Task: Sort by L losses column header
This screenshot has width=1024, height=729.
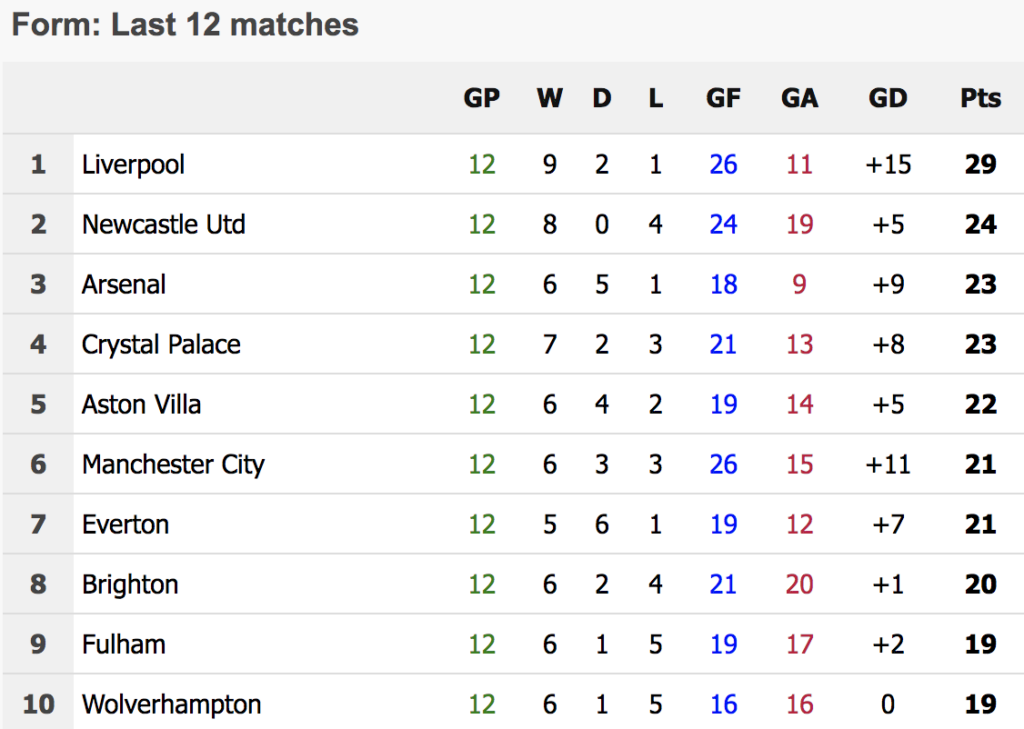Action: (x=655, y=98)
